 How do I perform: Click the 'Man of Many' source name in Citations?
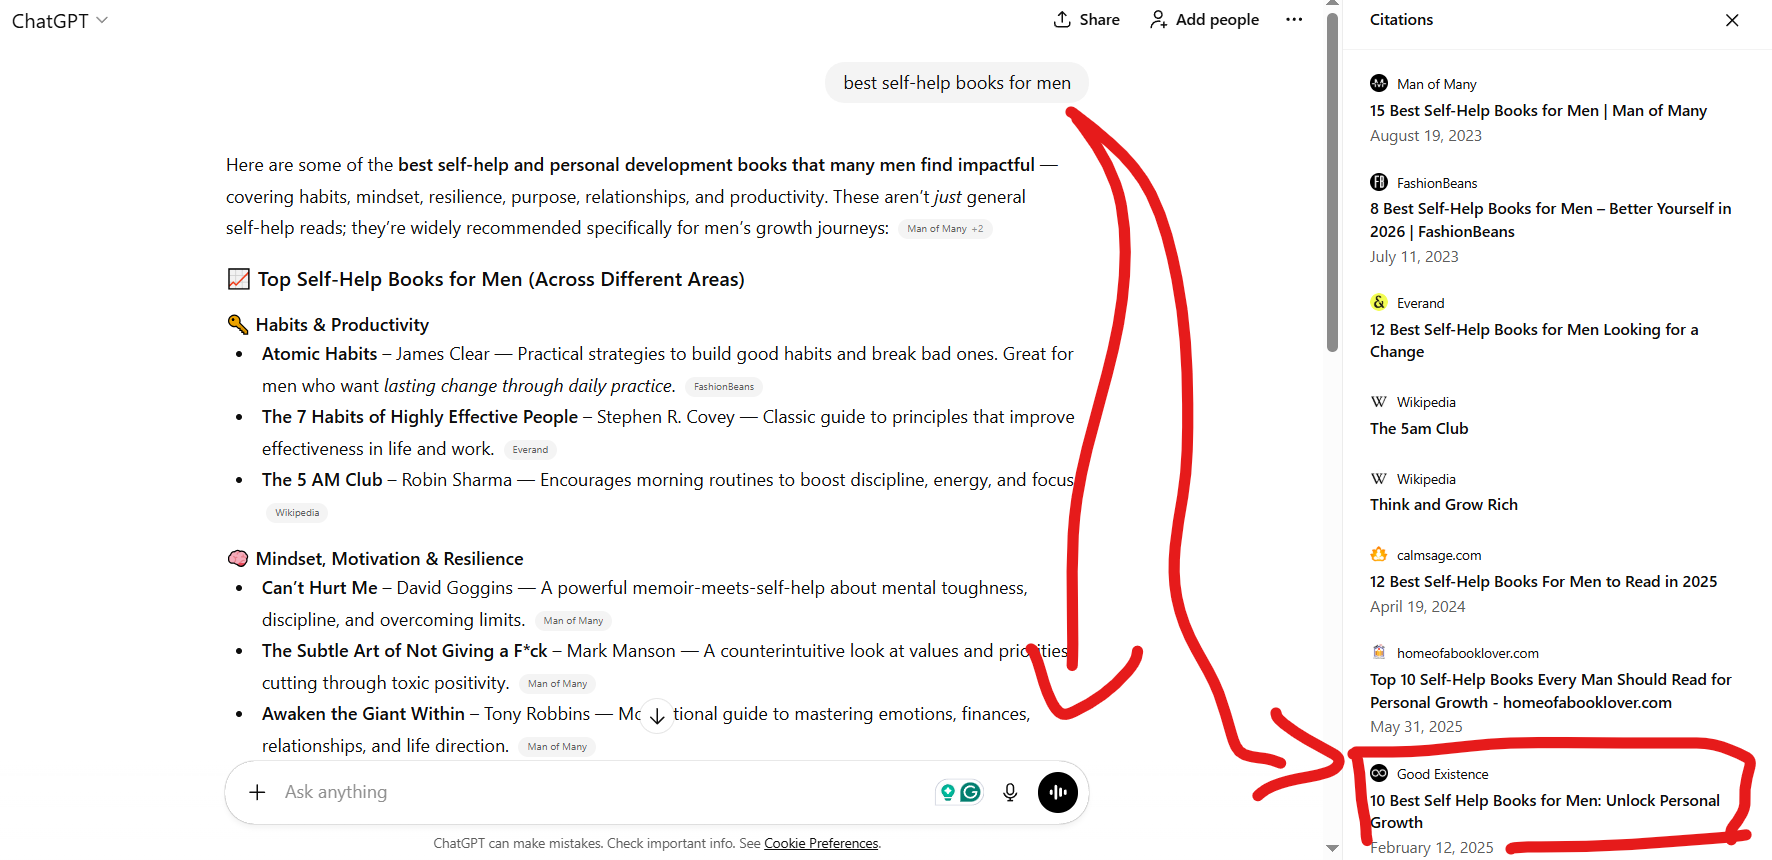pos(1436,85)
